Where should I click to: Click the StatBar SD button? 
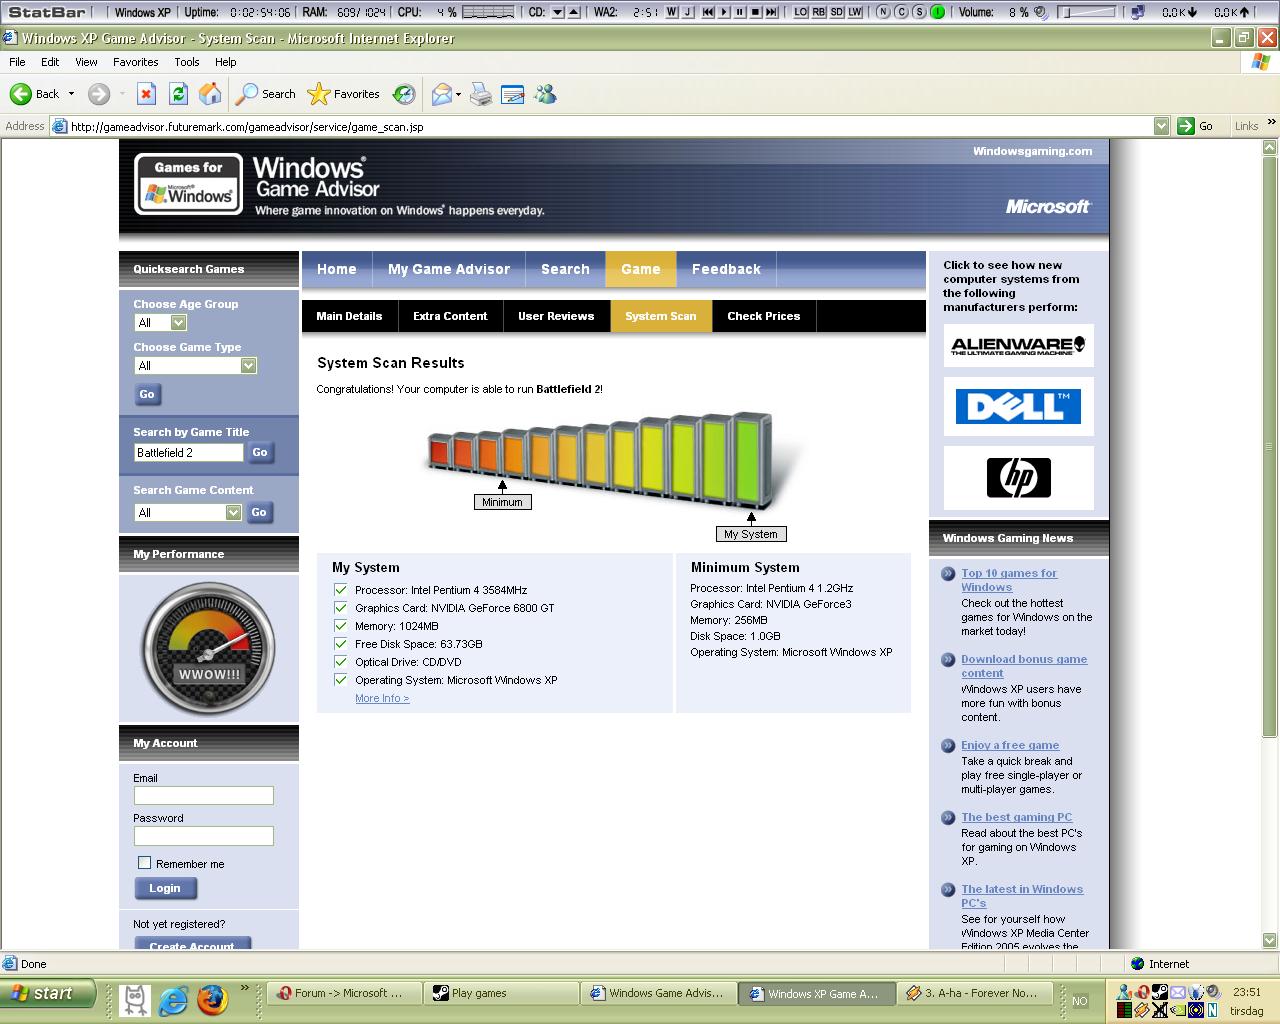click(x=837, y=12)
